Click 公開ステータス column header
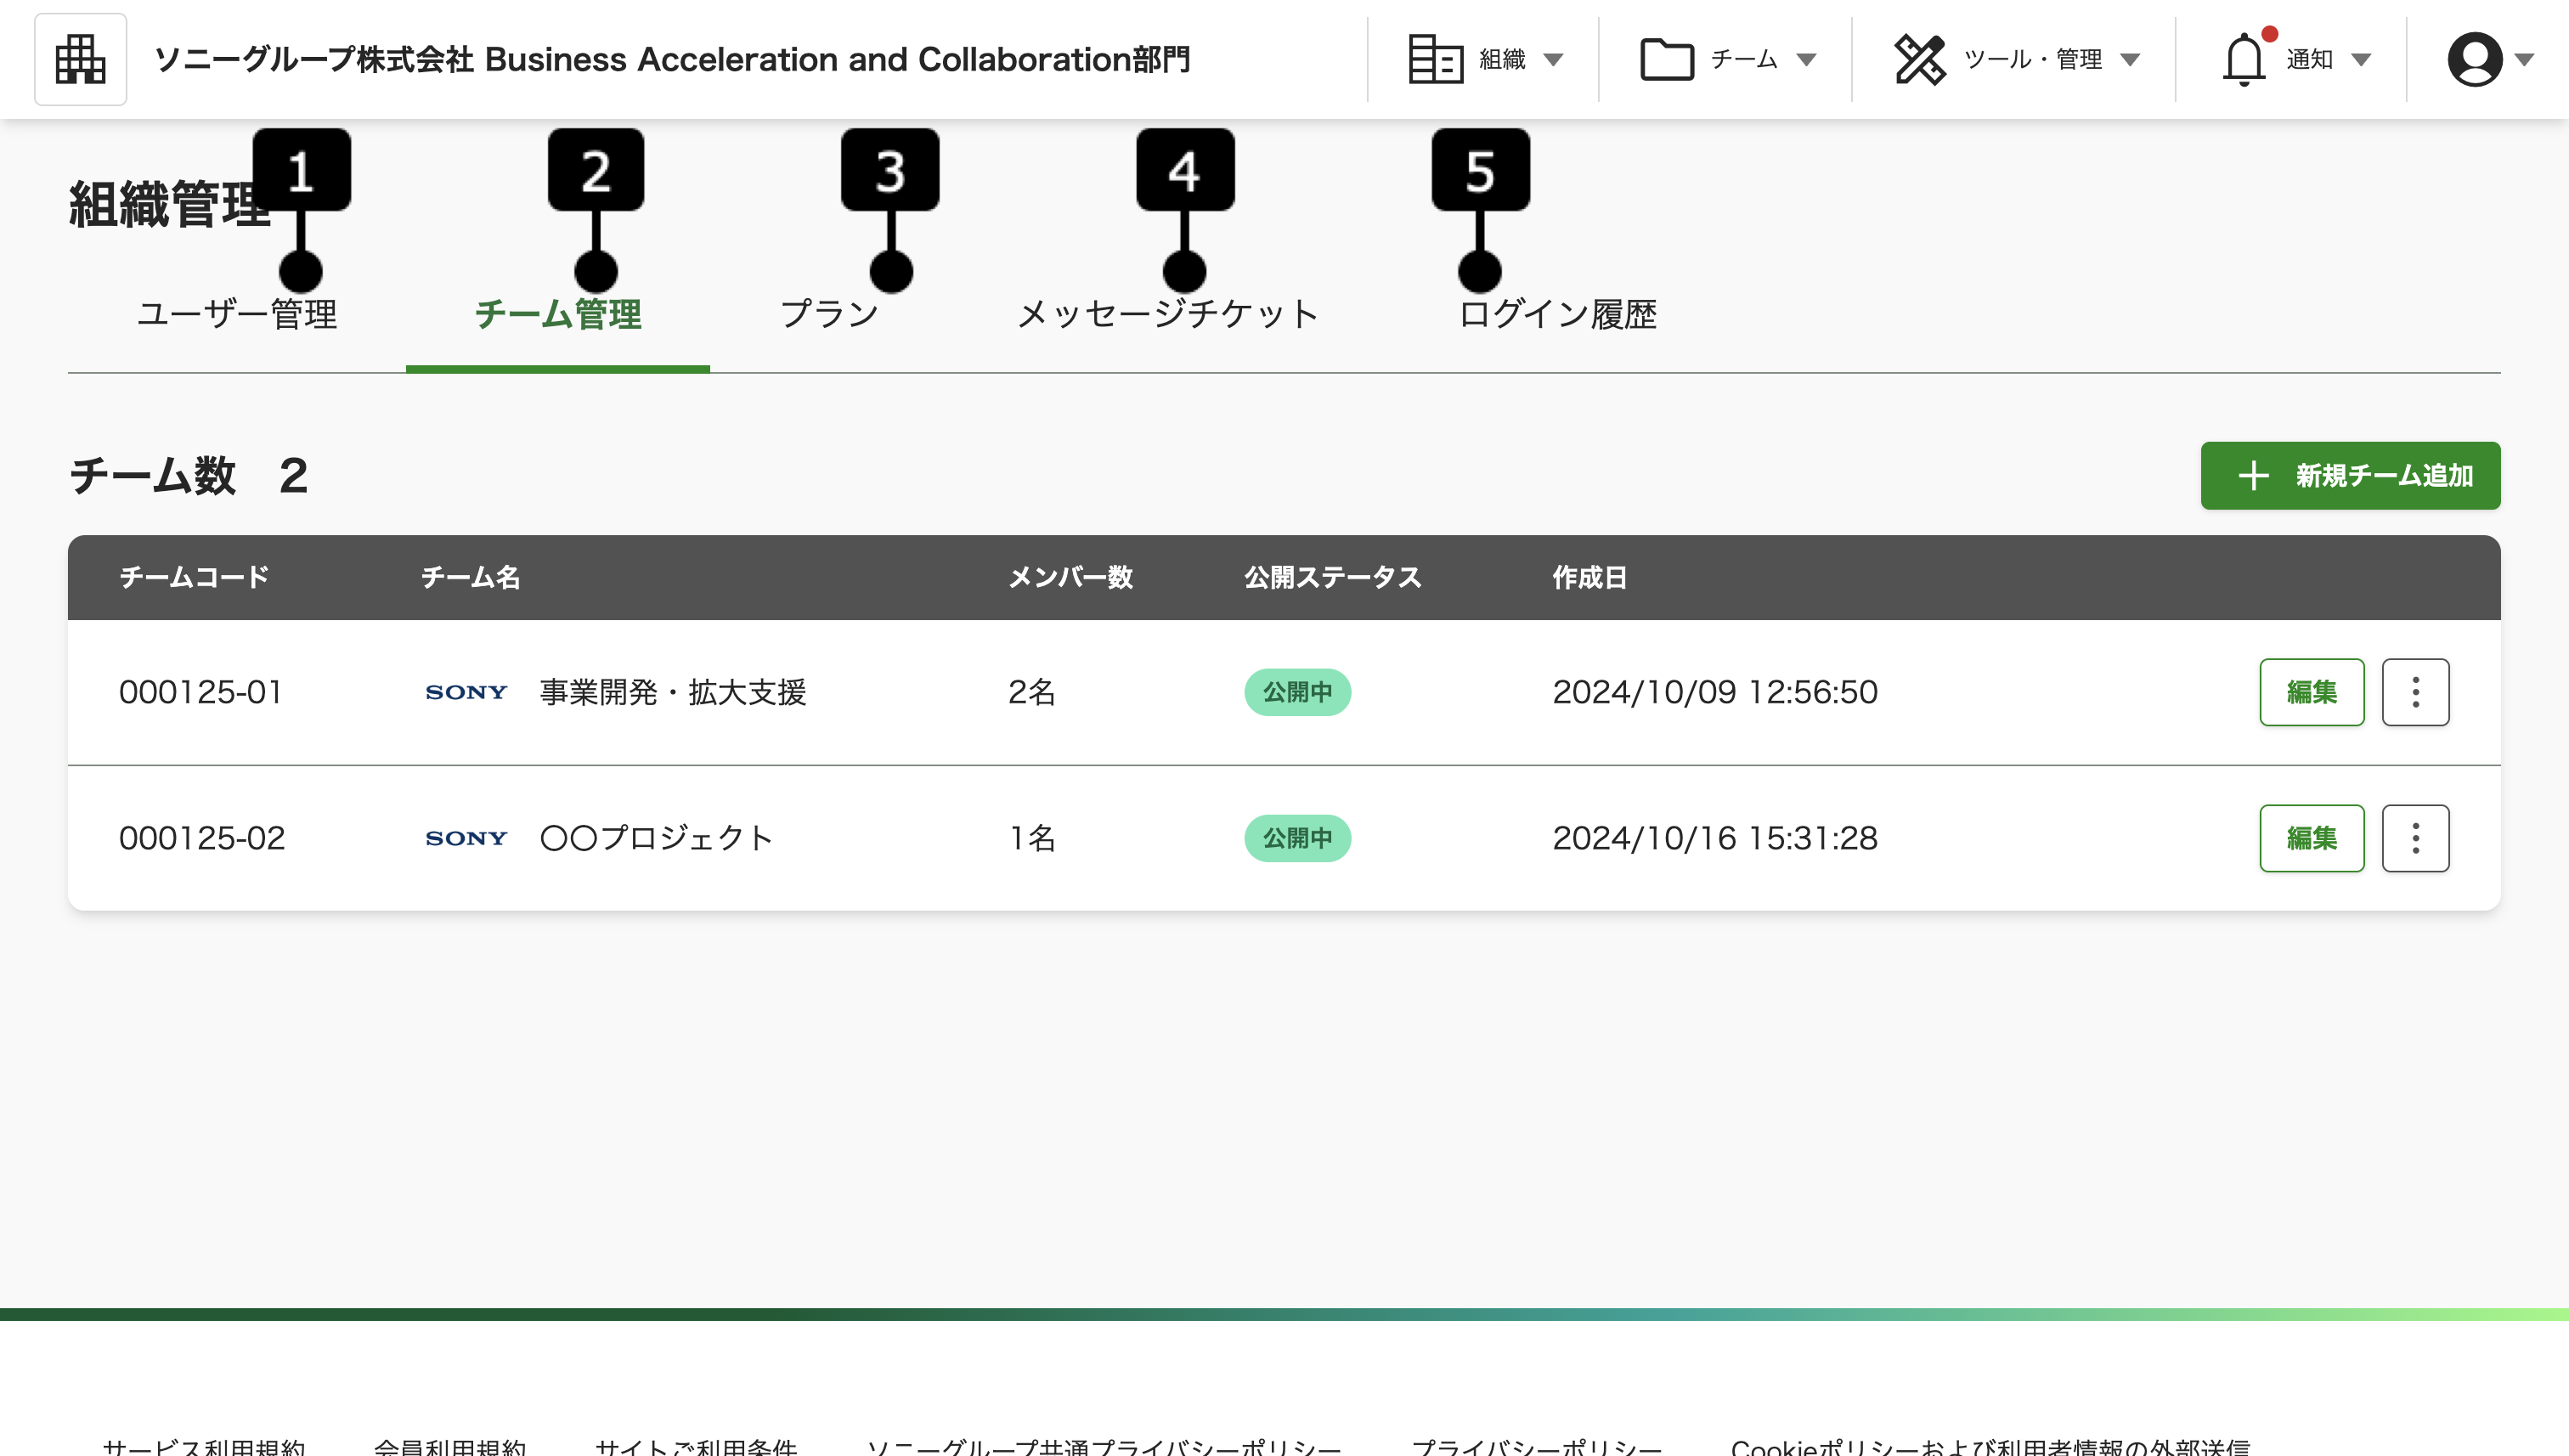This screenshot has width=2569, height=1456. pos(1332,577)
